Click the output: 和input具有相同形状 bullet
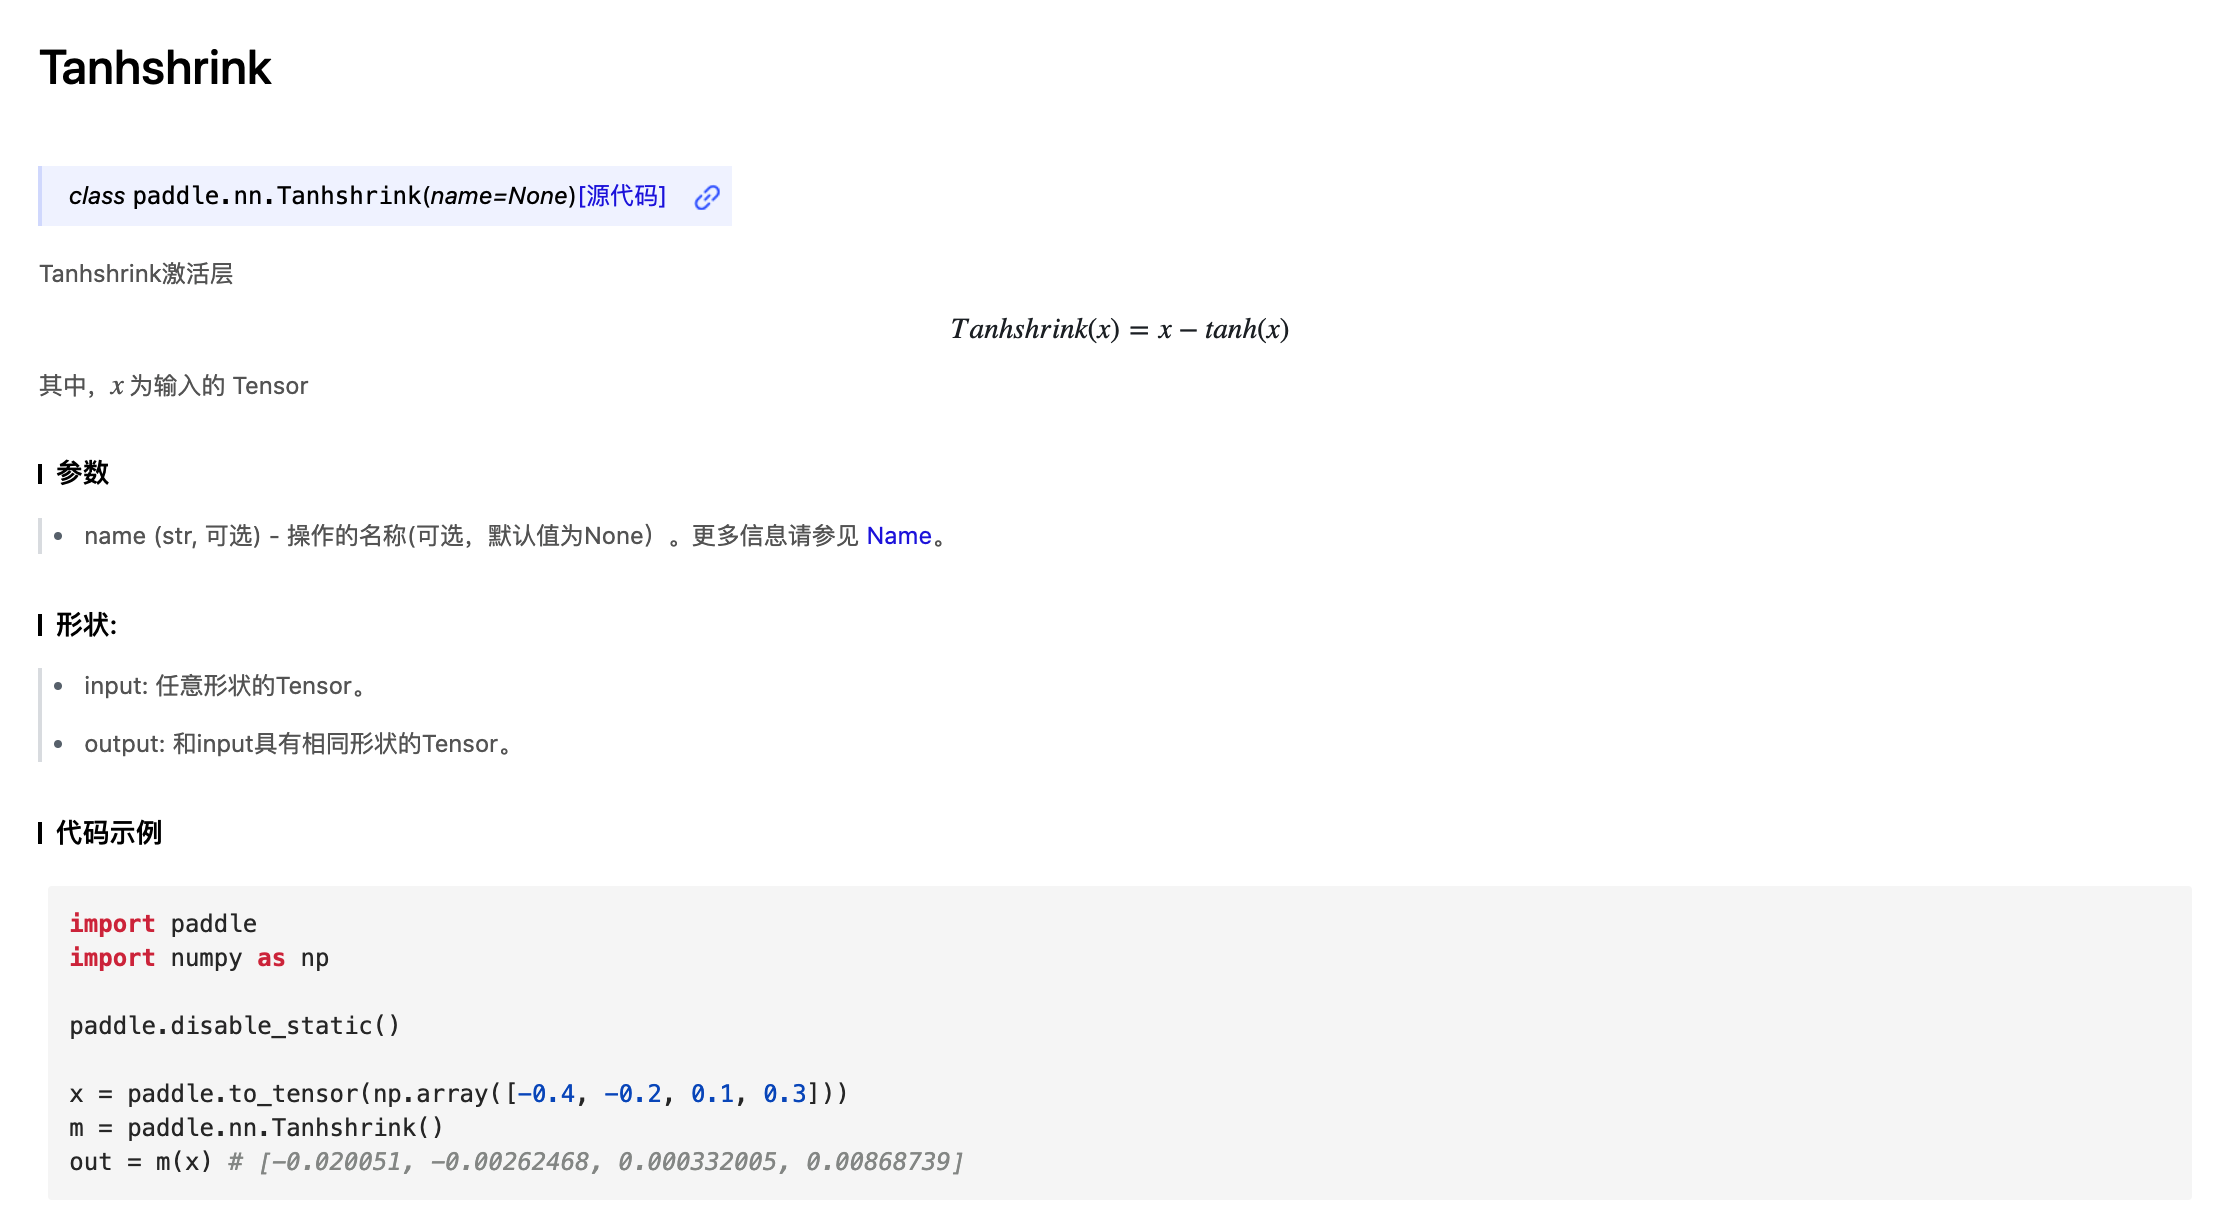2232x1232 pixels. 297,744
